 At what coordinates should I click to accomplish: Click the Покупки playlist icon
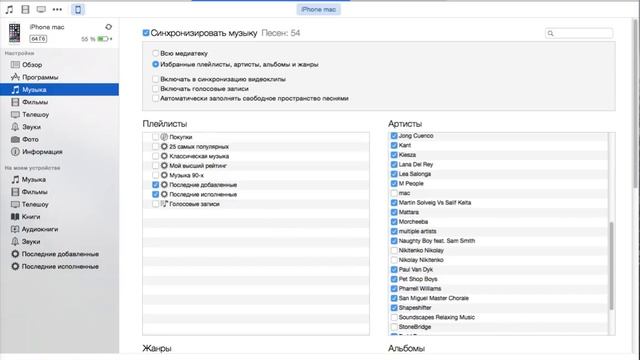tap(164, 137)
